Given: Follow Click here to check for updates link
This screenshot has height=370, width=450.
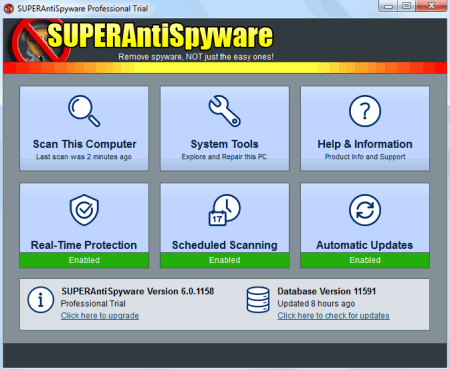Looking at the screenshot, I should [333, 316].
